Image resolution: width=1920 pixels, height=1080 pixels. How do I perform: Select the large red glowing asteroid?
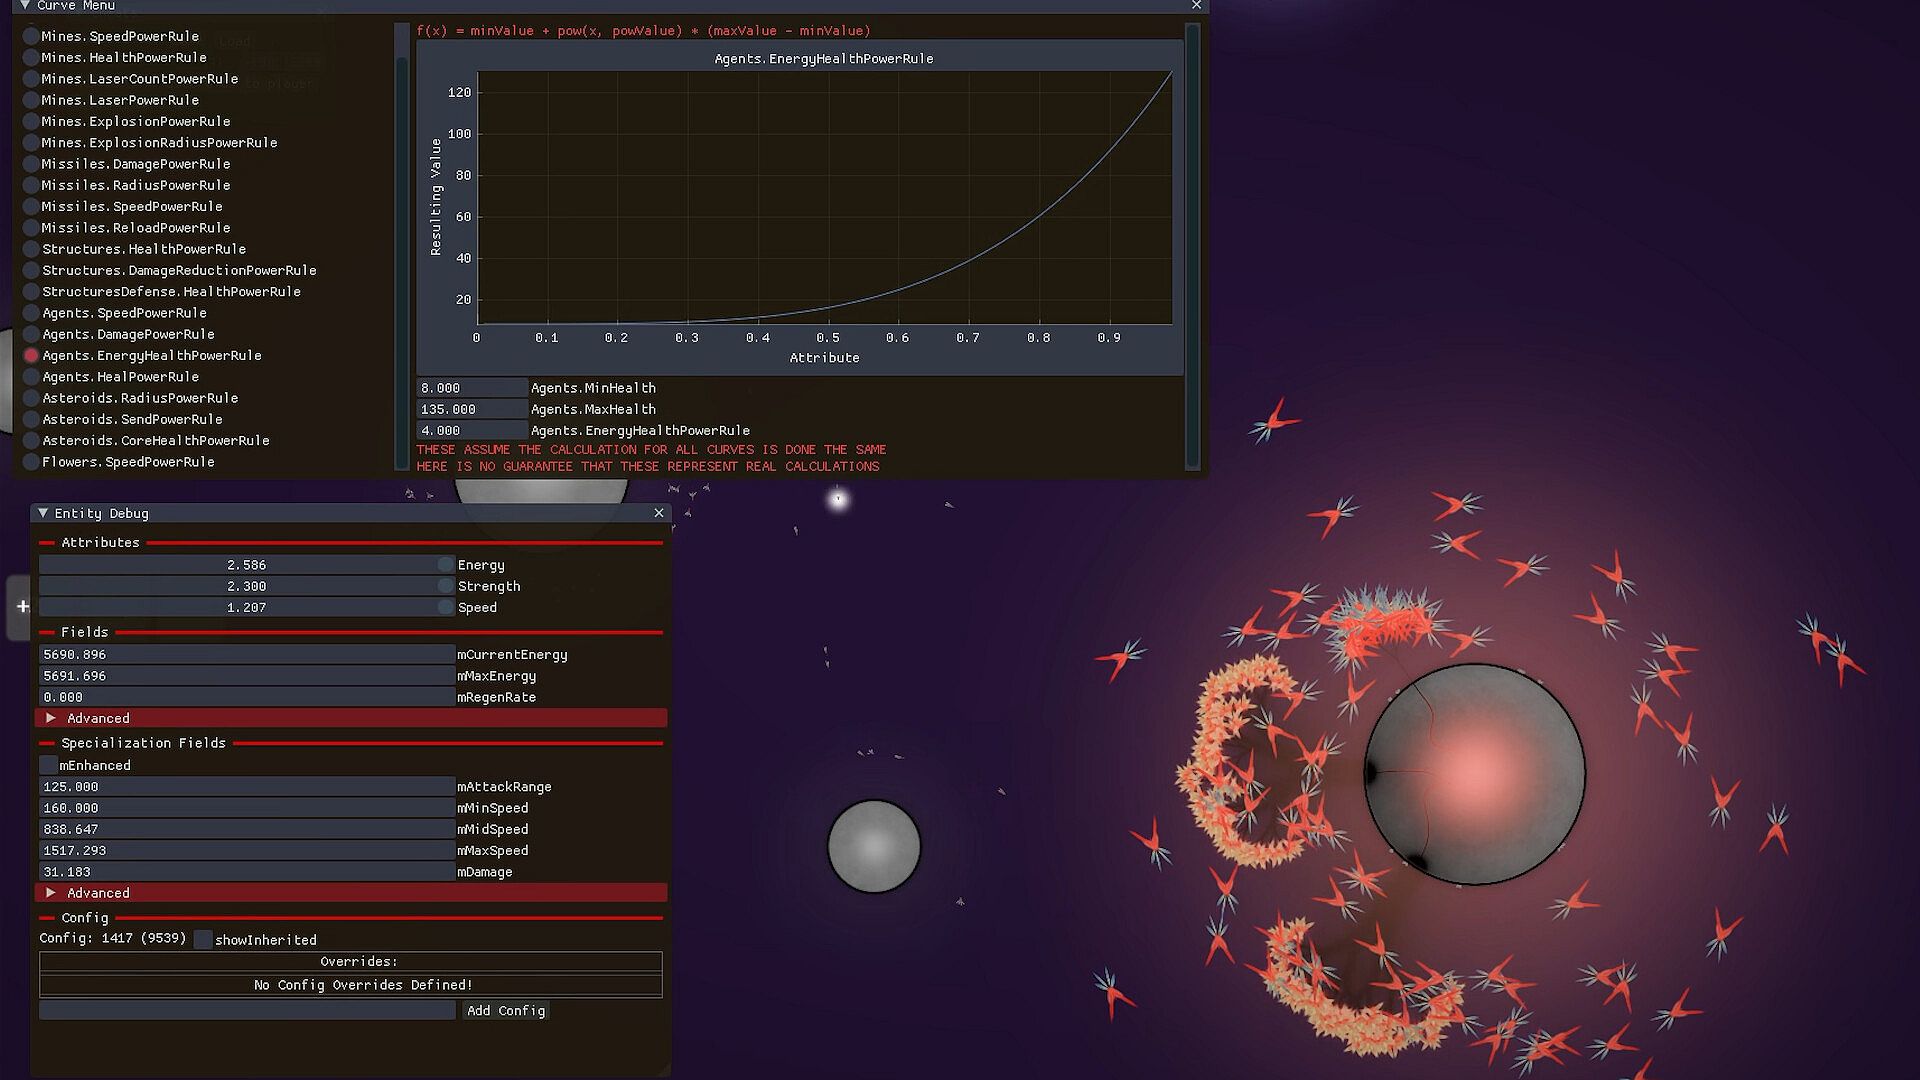point(1475,774)
